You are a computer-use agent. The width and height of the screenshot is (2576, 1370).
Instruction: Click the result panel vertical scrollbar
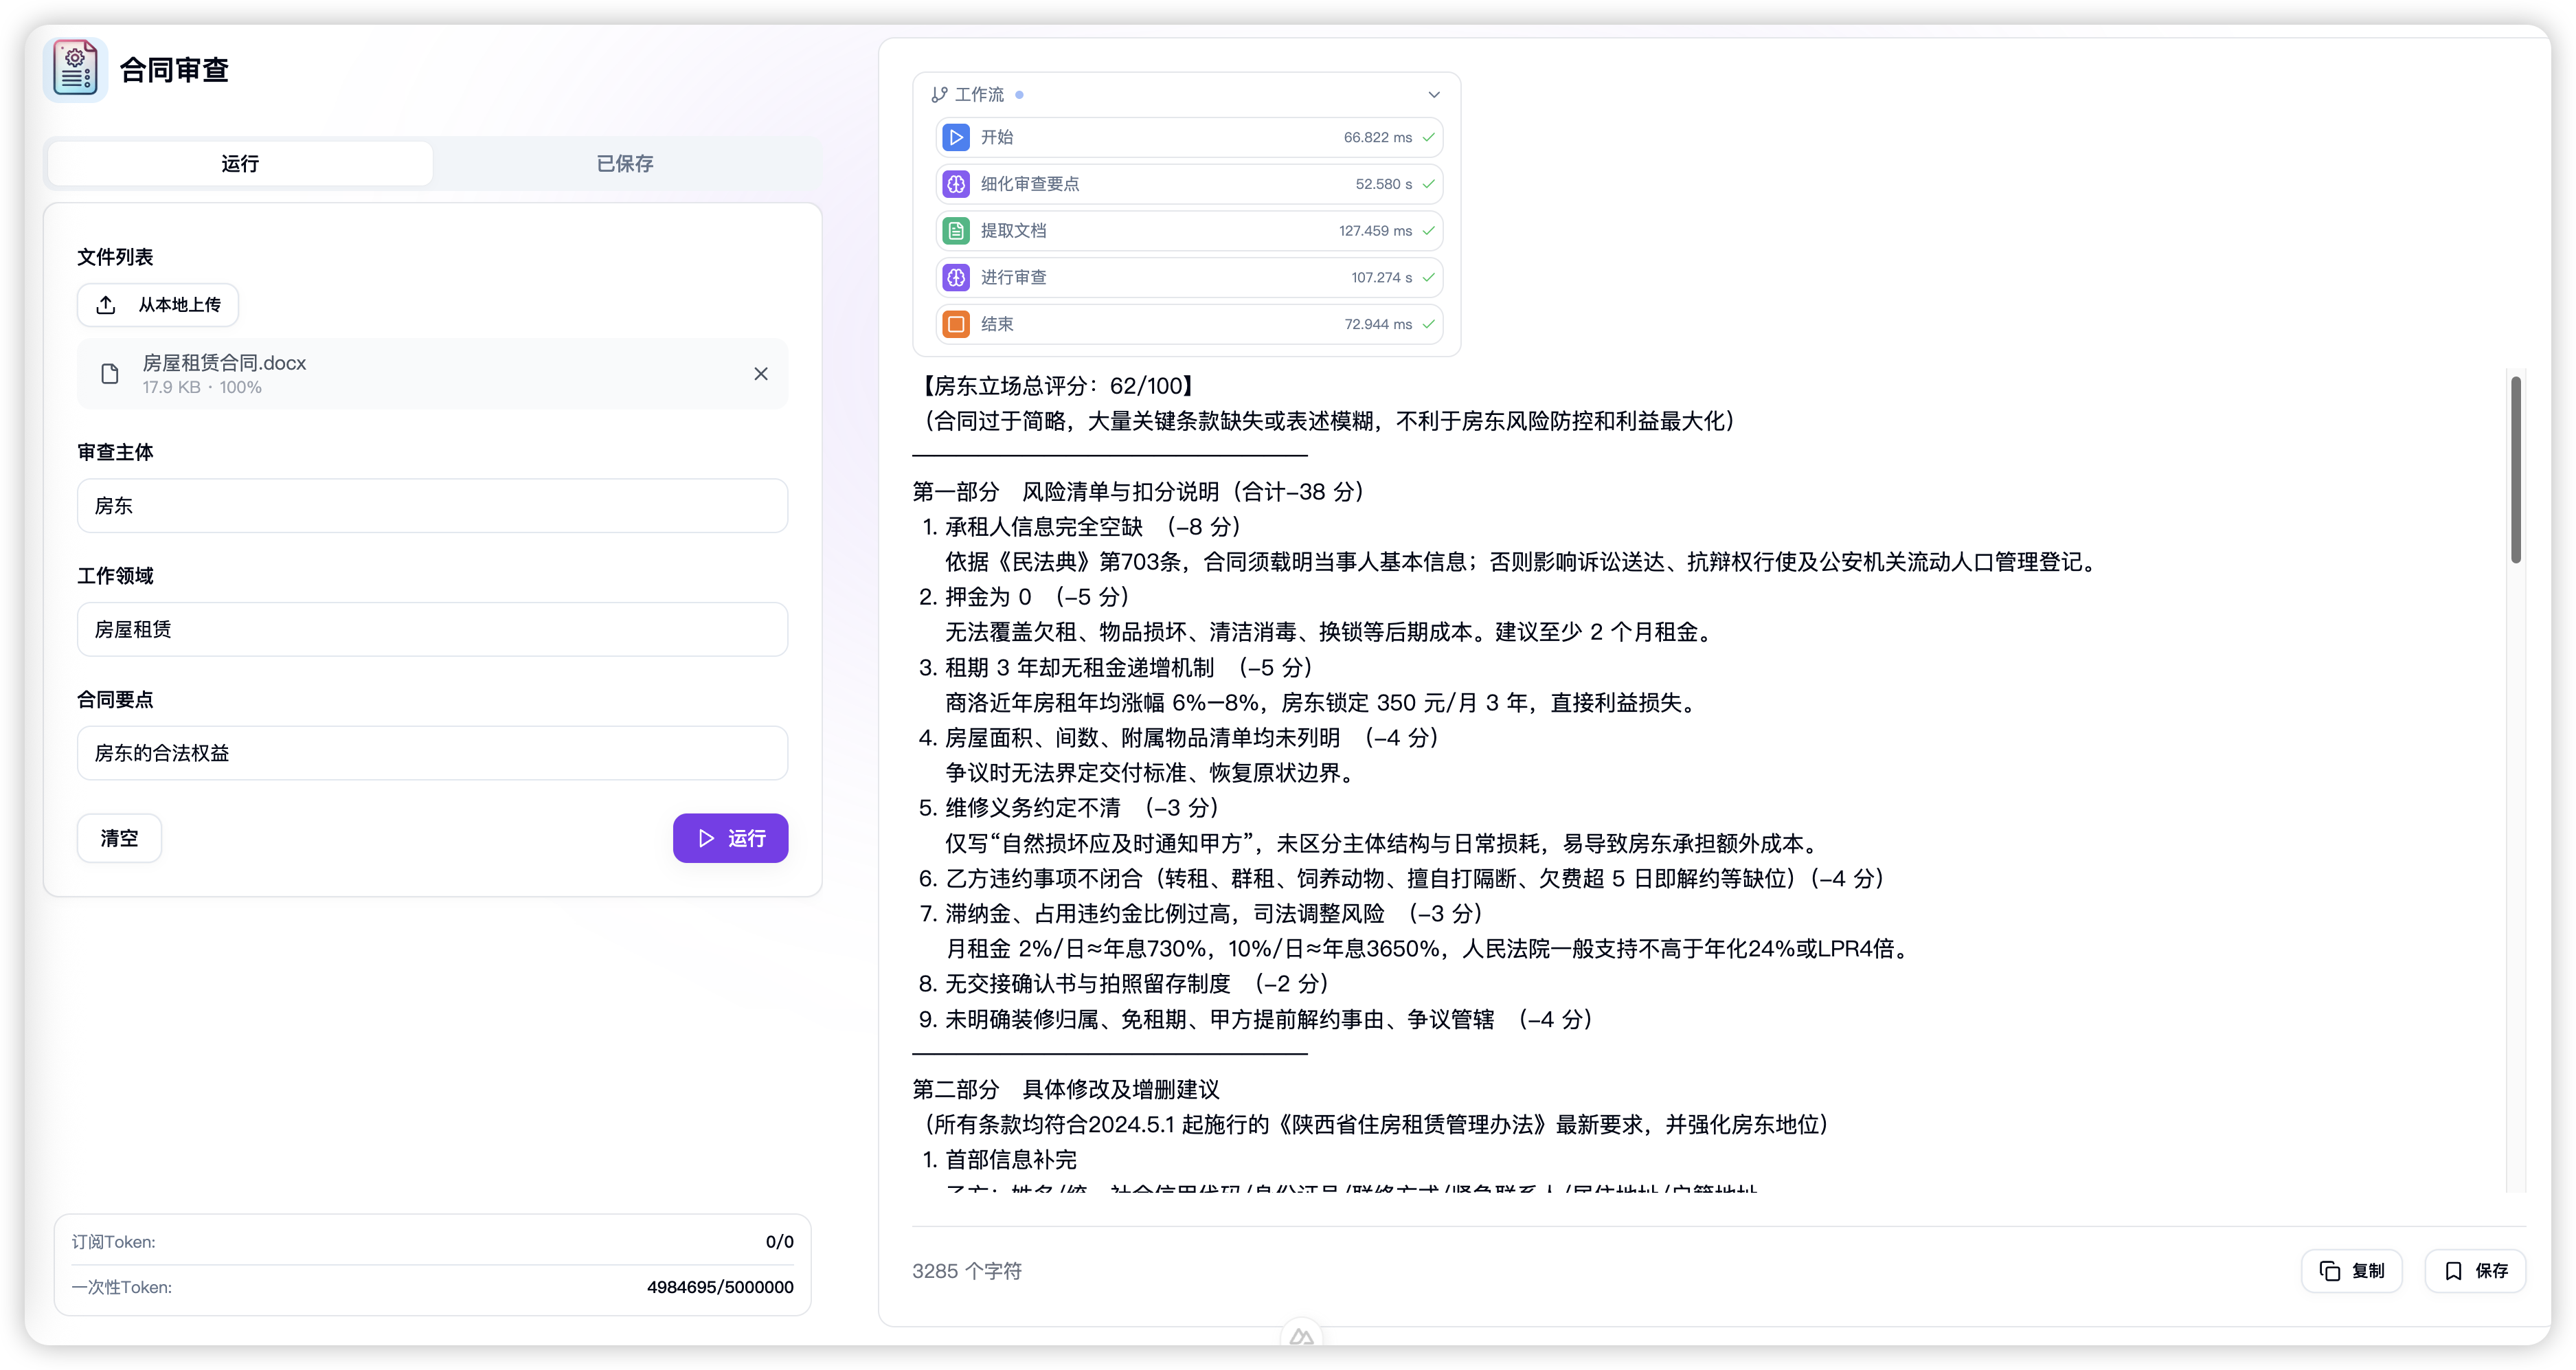point(2516,470)
